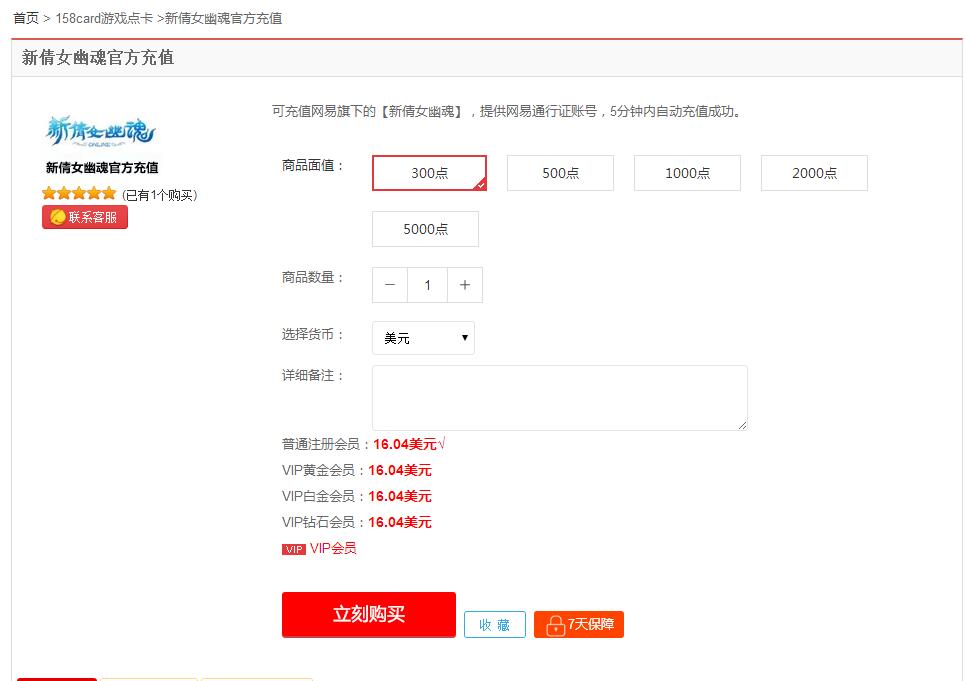Click the VIP黄金会员 price line

357,470
